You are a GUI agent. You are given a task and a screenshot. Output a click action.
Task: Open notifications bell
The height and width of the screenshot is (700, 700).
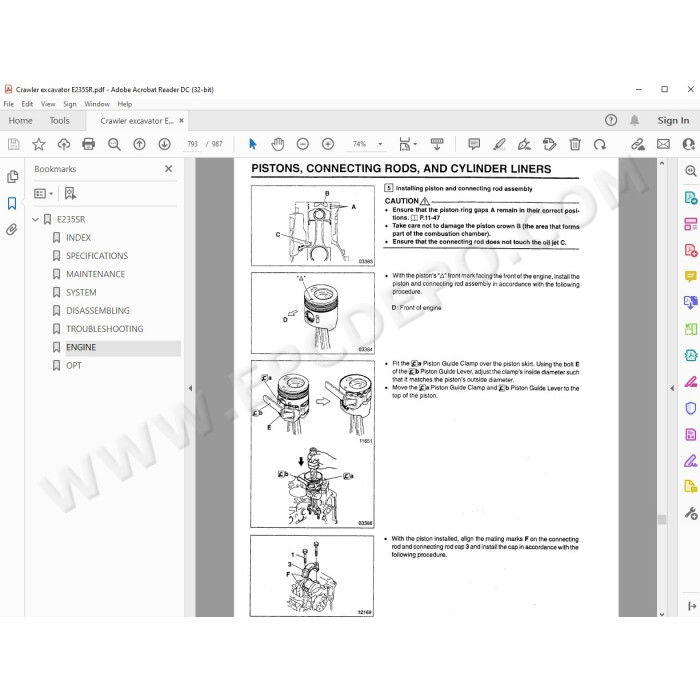(634, 120)
